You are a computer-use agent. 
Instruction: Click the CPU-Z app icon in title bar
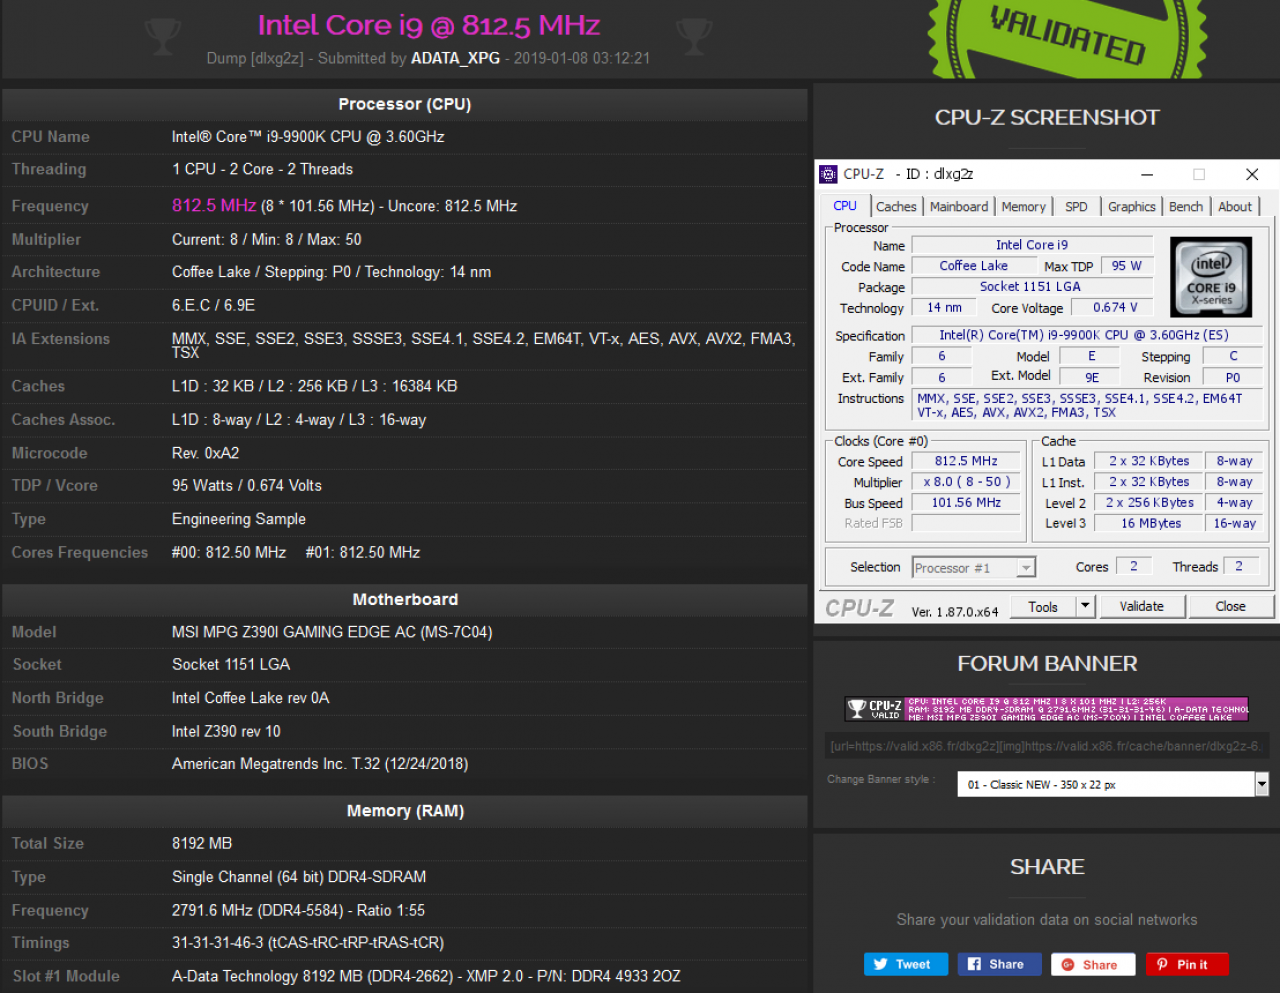click(x=828, y=174)
